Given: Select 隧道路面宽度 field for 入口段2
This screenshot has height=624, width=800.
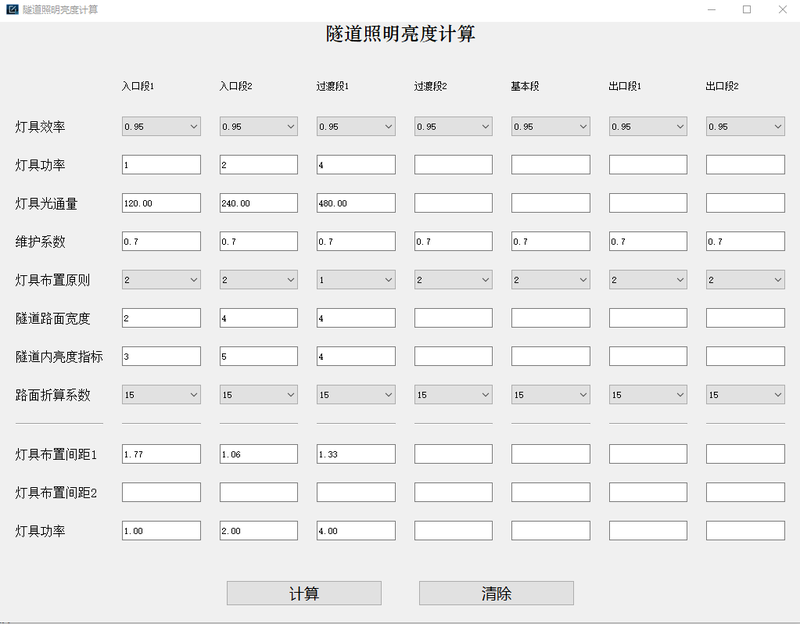Looking at the screenshot, I should tap(259, 318).
